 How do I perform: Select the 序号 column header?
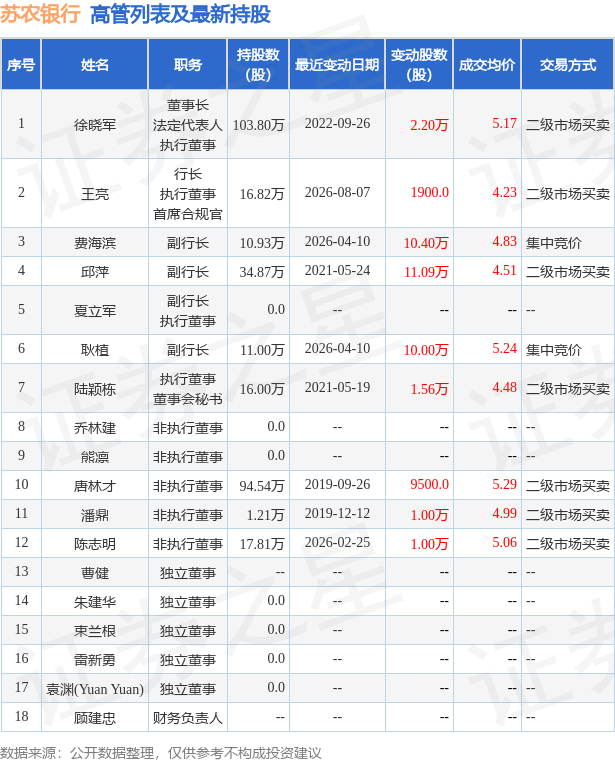click(21, 65)
